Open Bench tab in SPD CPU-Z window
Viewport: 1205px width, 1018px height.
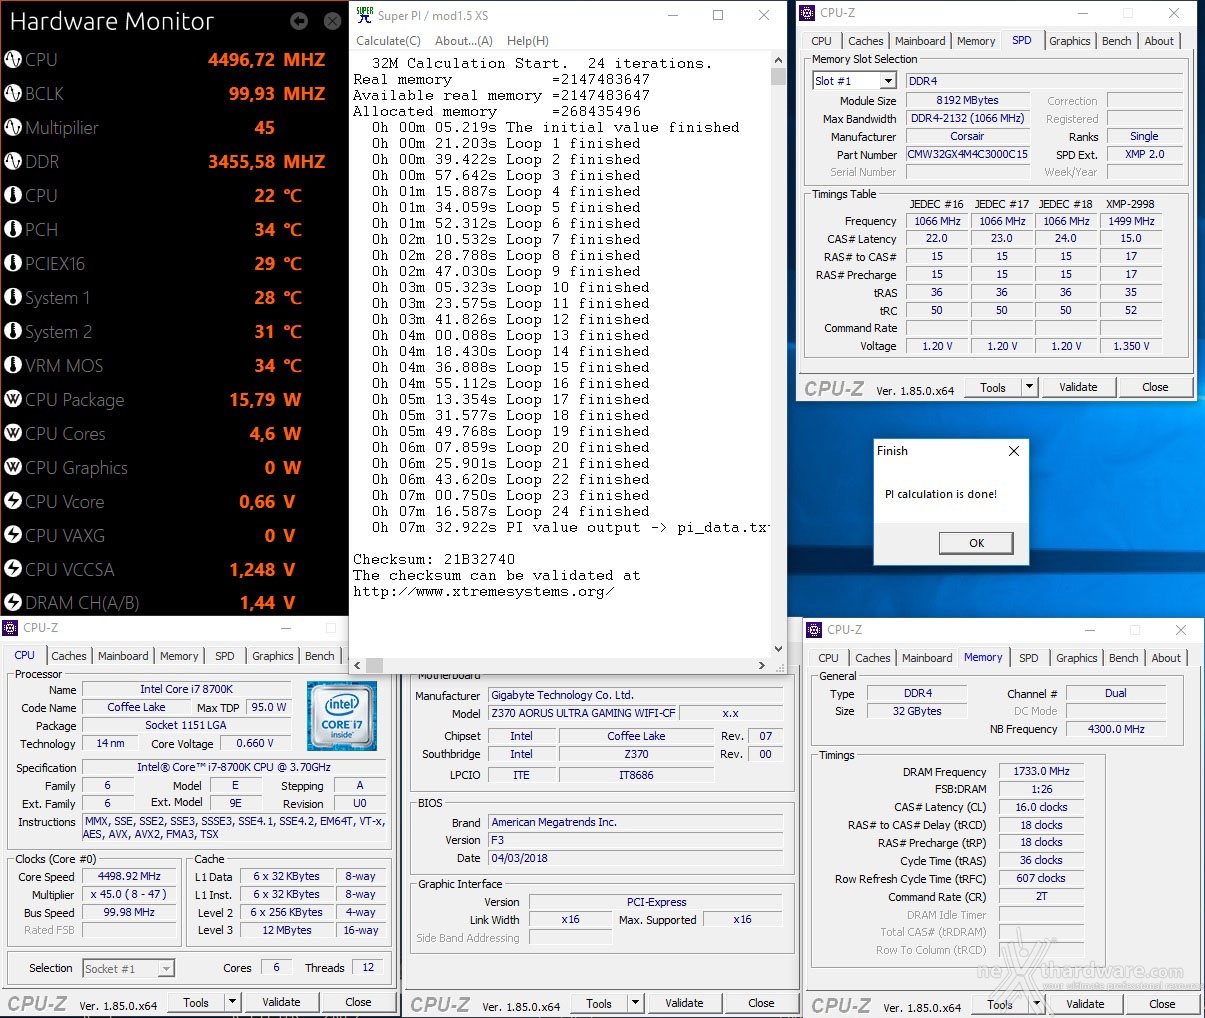(x=1117, y=41)
